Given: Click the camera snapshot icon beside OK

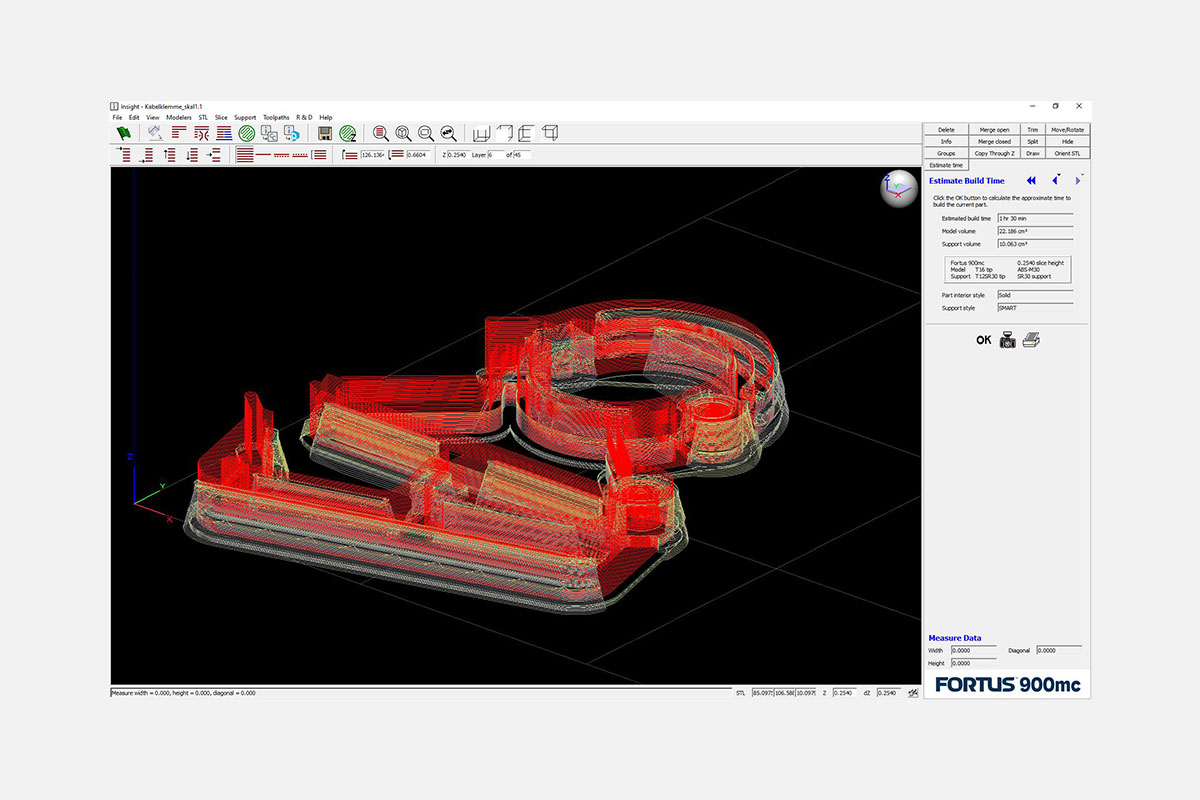Looking at the screenshot, I should point(1008,340).
